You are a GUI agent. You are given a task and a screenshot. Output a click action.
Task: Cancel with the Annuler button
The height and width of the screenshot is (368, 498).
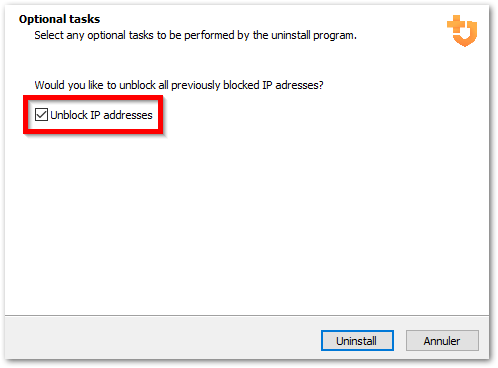442,340
